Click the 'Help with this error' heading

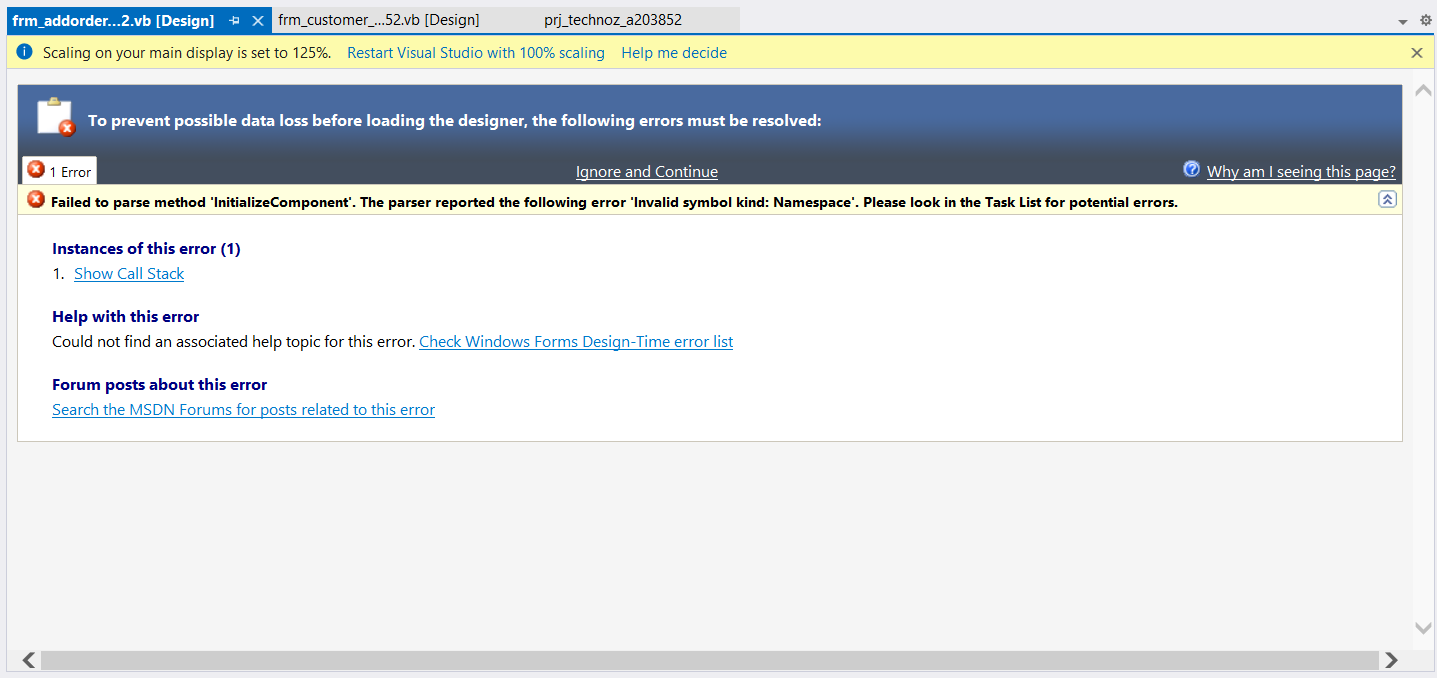[126, 317]
